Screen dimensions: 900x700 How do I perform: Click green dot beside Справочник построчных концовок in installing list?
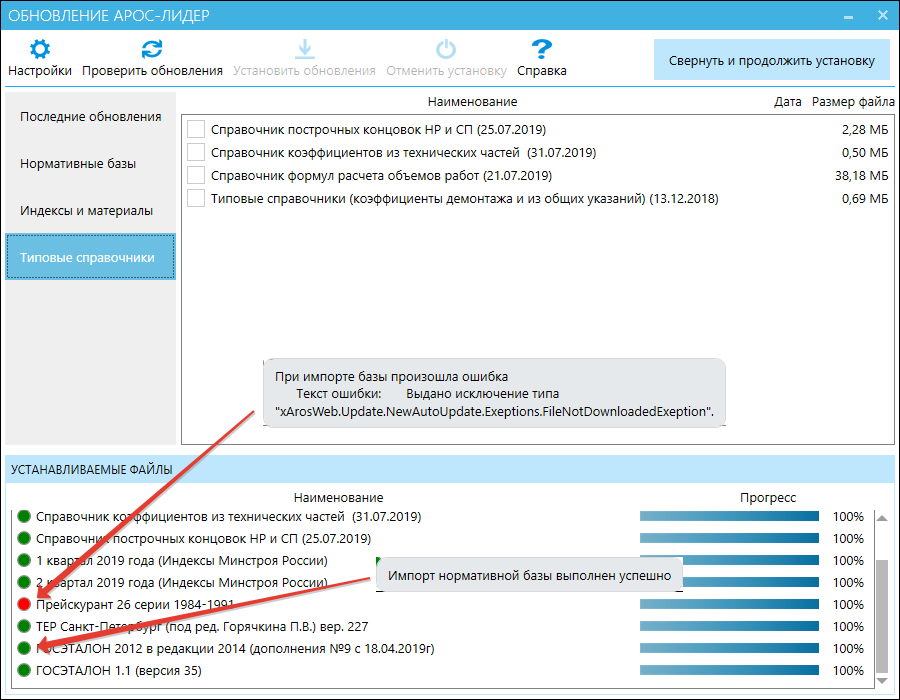click(24, 538)
